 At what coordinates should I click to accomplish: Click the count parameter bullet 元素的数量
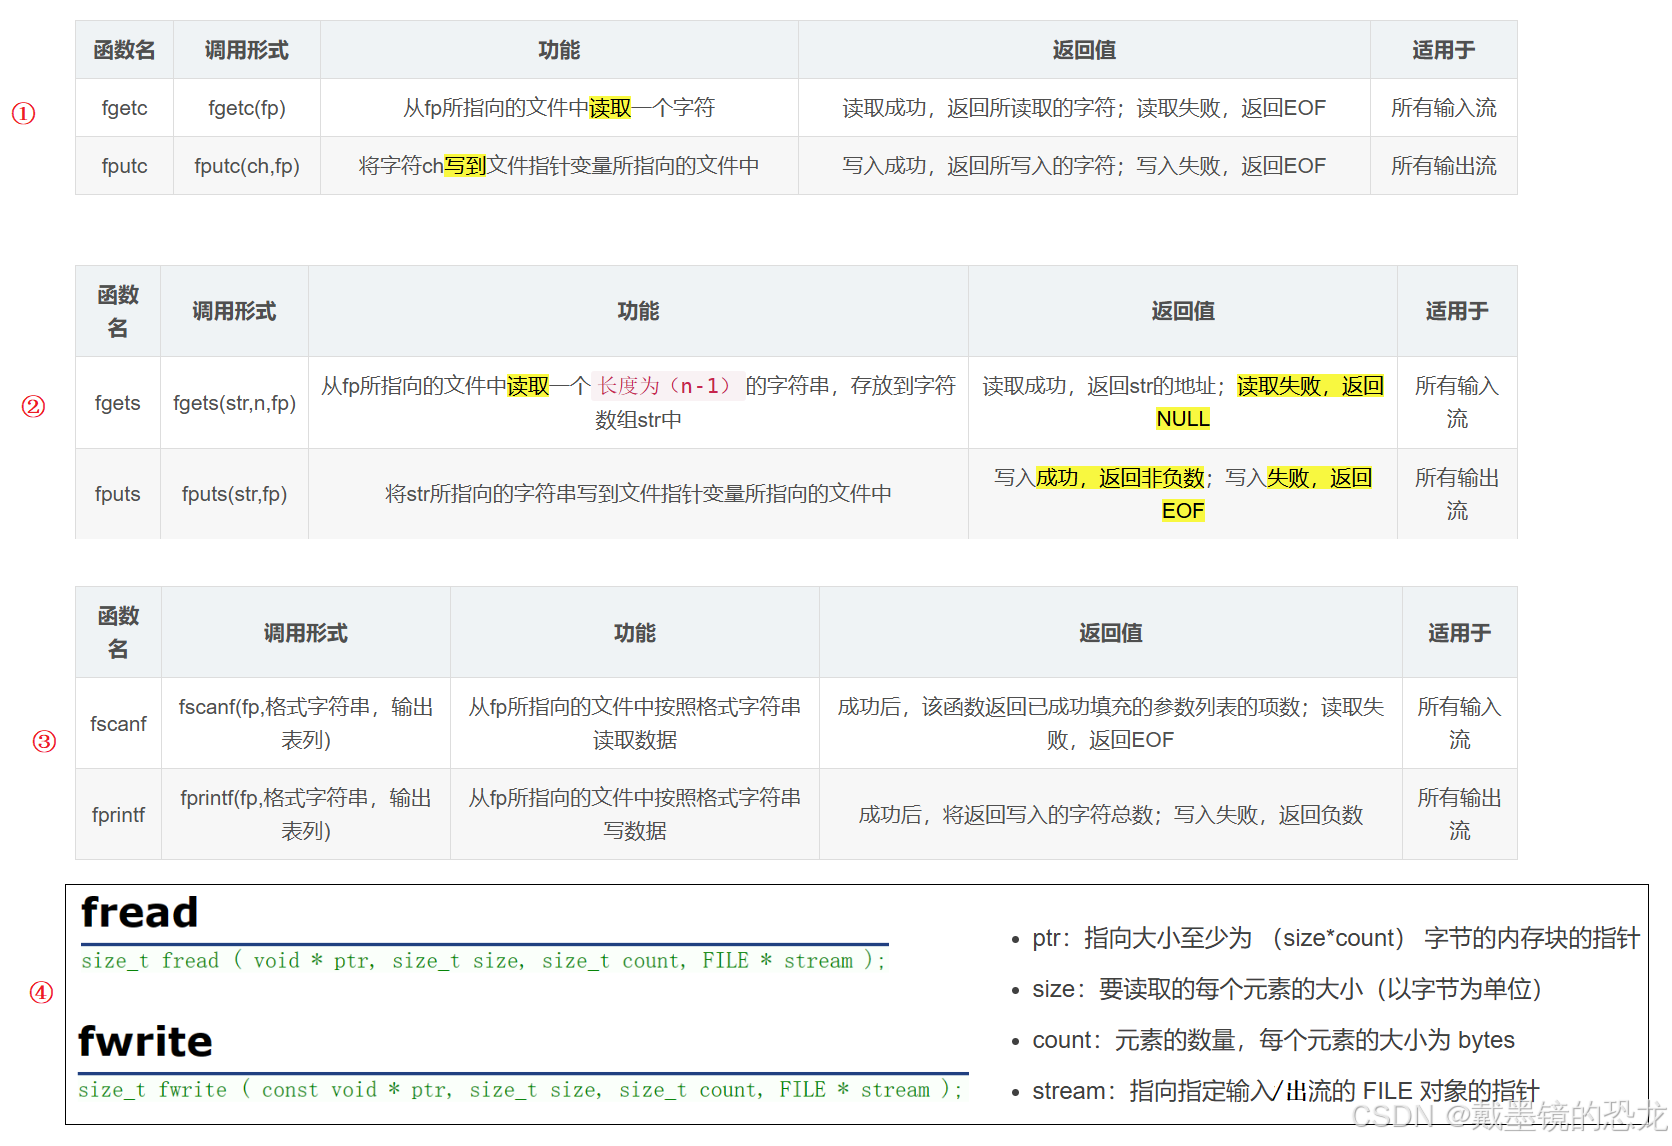click(x=1273, y=1040)
